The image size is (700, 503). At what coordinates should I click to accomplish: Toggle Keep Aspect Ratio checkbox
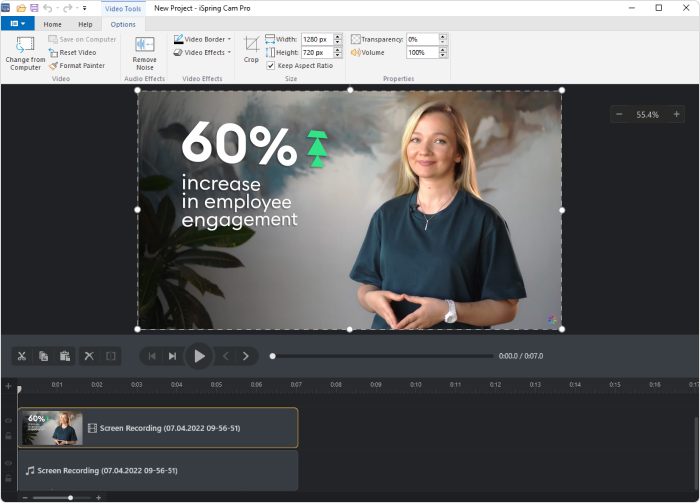pos(271,66)
